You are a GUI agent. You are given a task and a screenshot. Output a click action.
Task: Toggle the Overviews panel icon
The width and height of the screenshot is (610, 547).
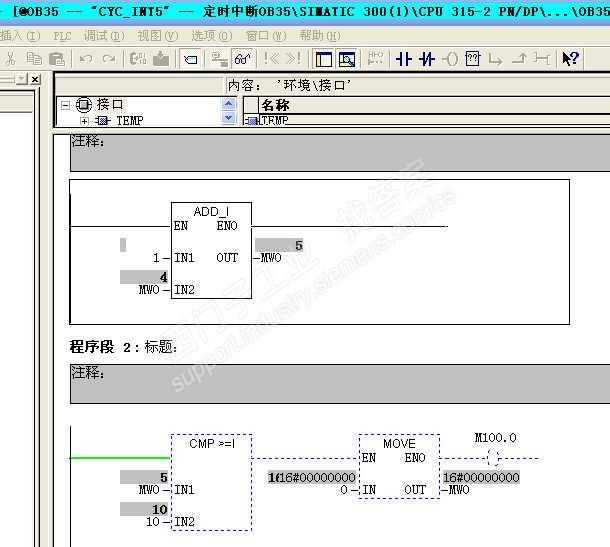tap(324, 60)
